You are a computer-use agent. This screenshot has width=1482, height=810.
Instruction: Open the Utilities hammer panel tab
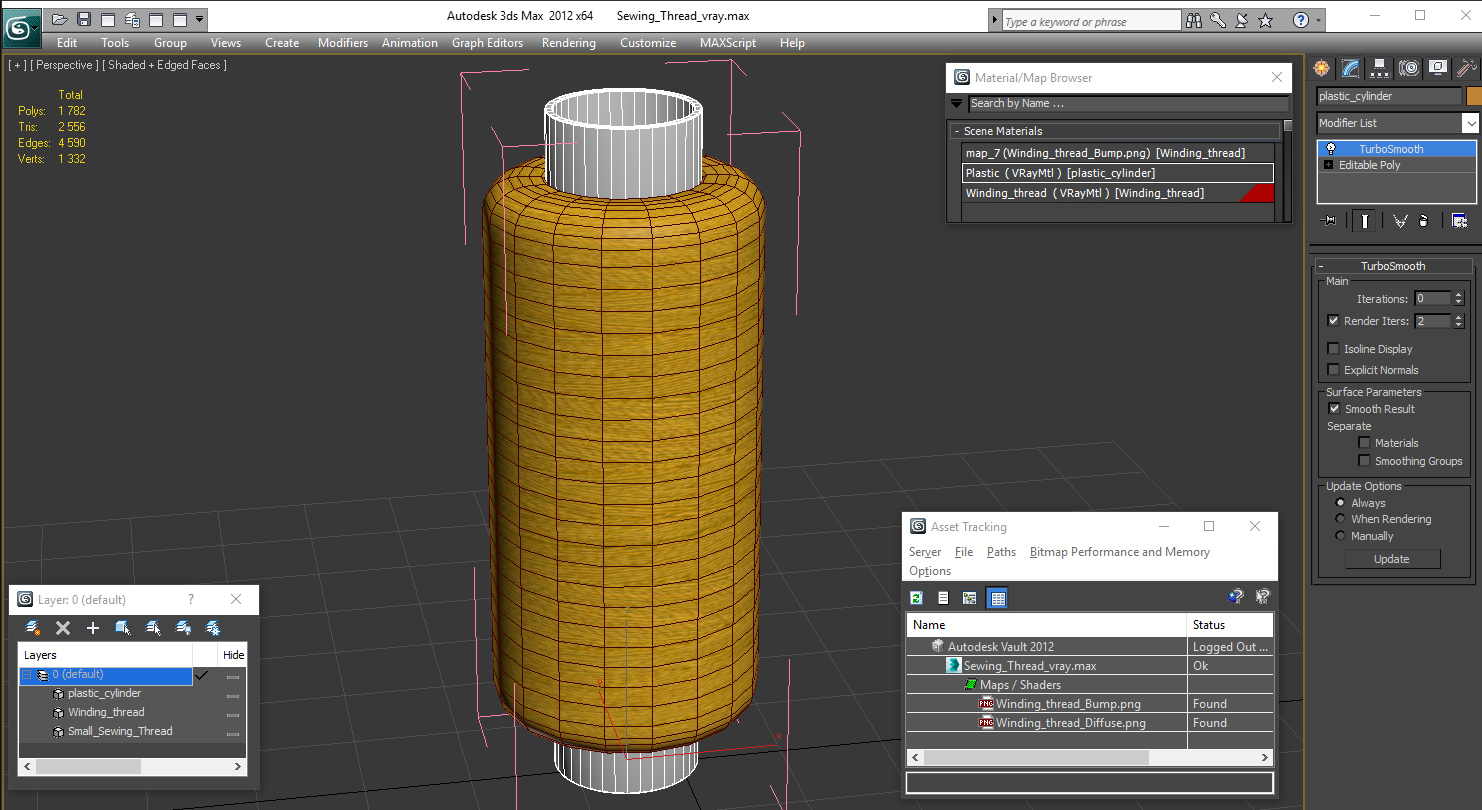pos(1466,68)
